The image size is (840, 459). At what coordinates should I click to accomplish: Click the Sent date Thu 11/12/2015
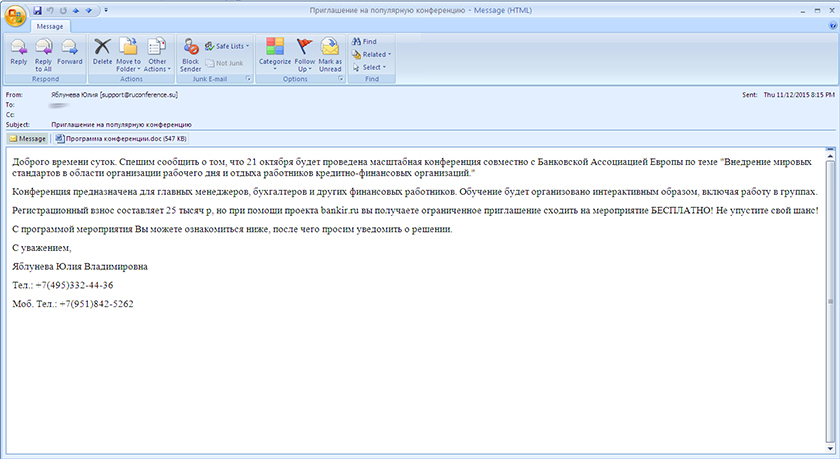799,95
